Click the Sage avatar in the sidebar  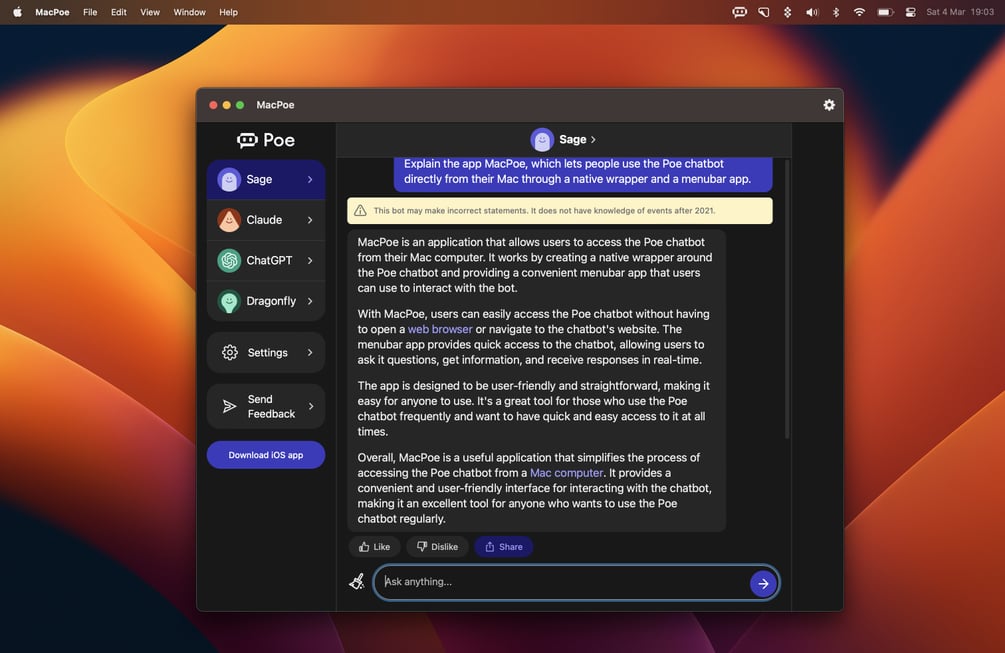tap(229, 180)
